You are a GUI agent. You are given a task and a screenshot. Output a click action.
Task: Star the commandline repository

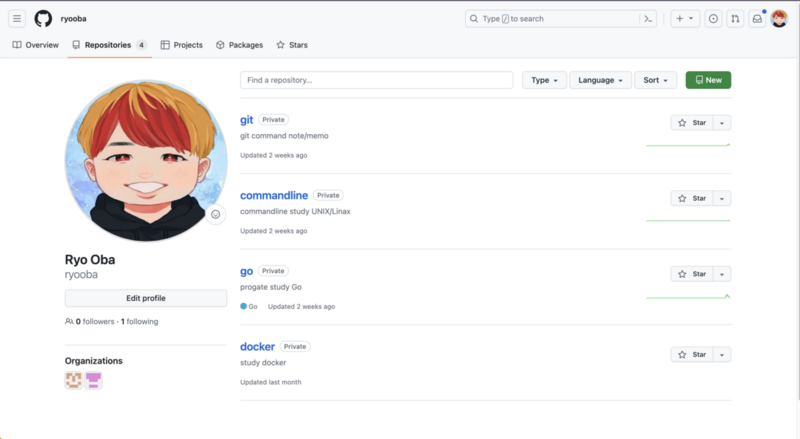[x=691, y=198]
